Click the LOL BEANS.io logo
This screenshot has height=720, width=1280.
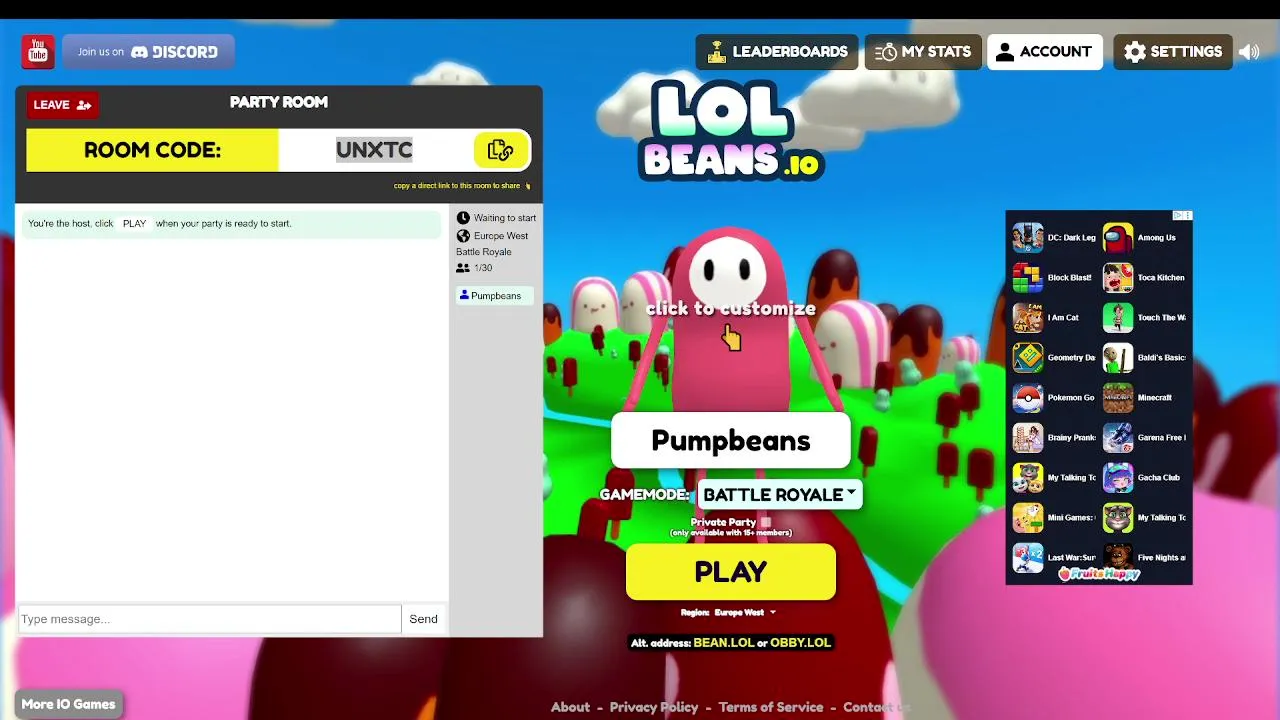tap(731, 130)
